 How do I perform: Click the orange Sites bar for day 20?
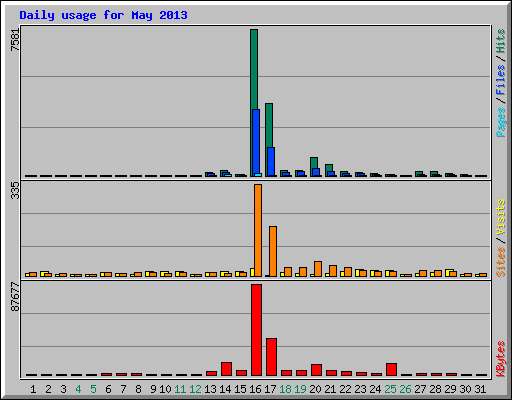318,269
